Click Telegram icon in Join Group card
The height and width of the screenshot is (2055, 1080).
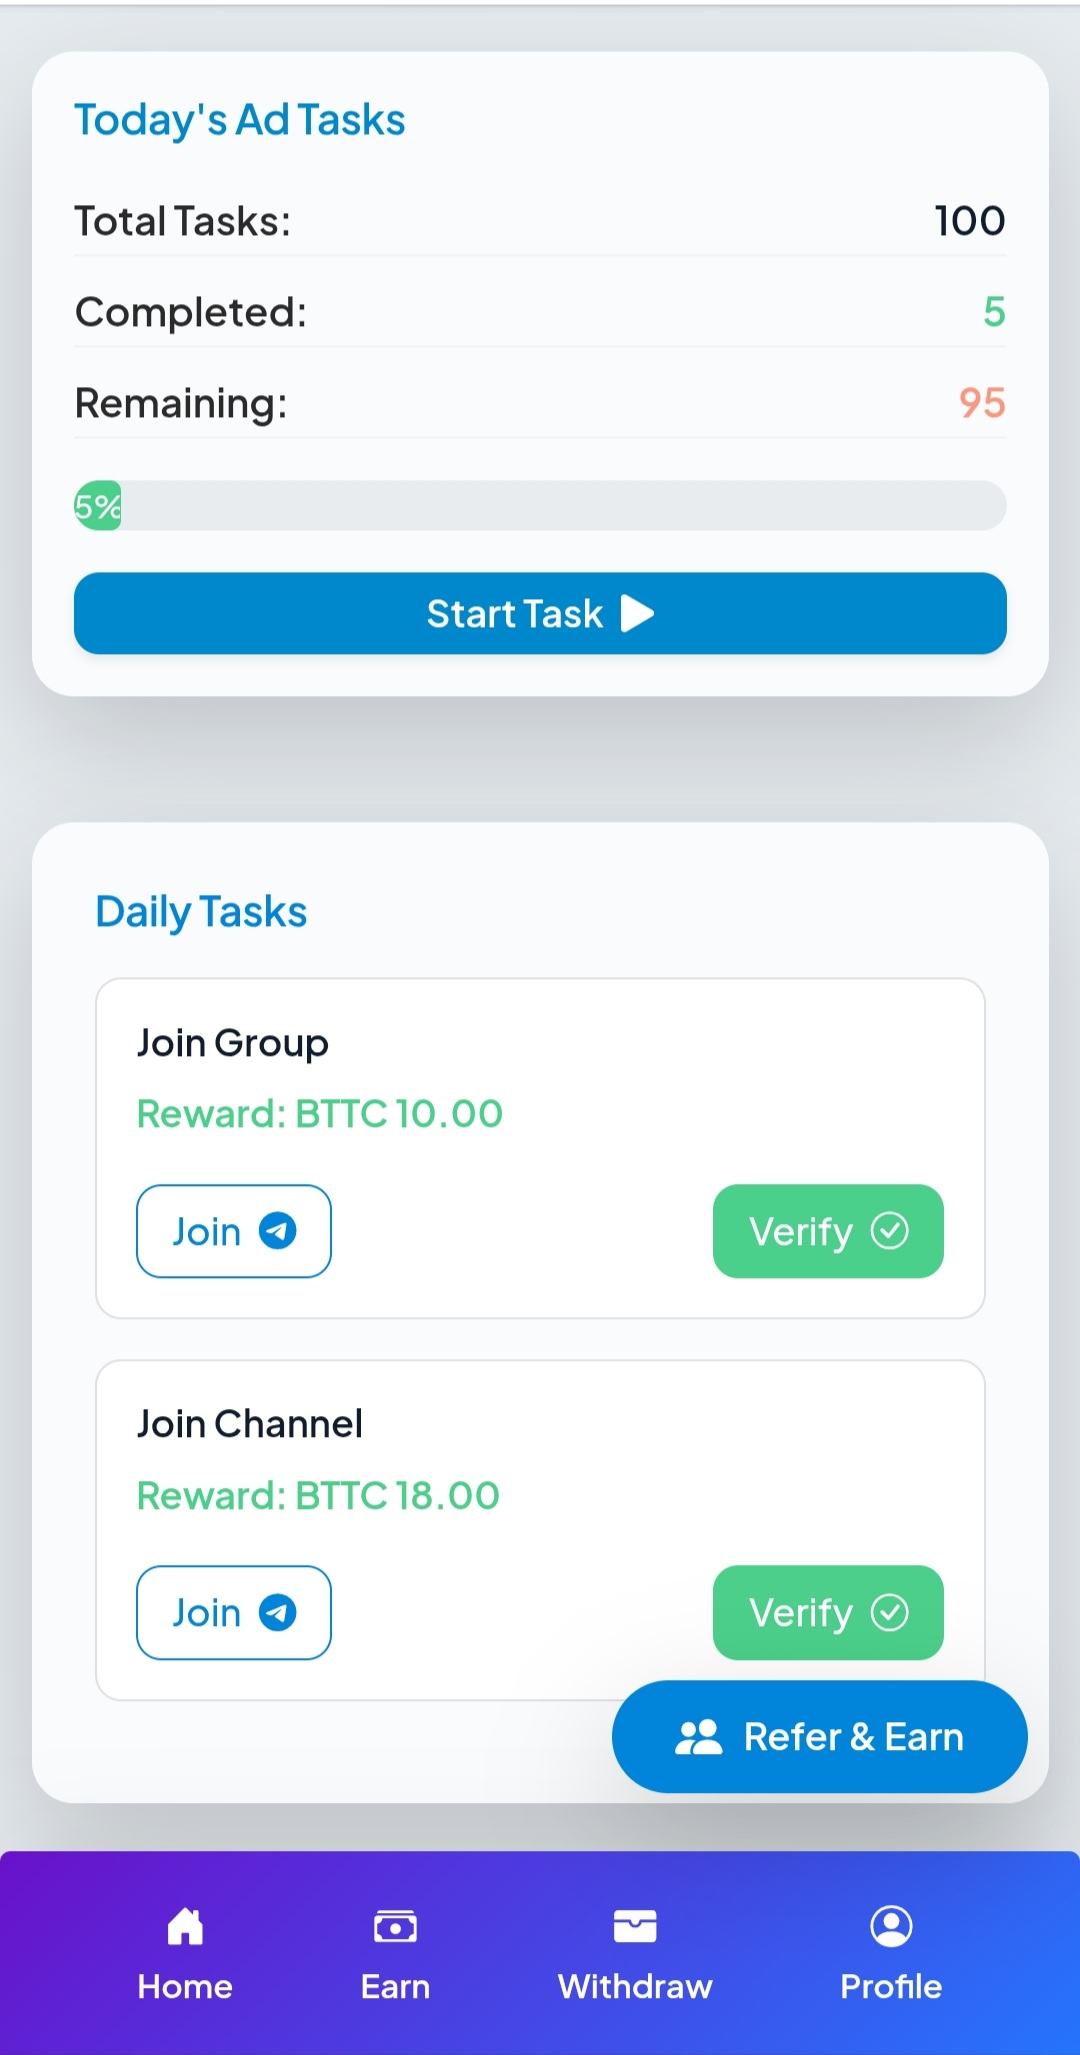click(x=278, y=1231)
